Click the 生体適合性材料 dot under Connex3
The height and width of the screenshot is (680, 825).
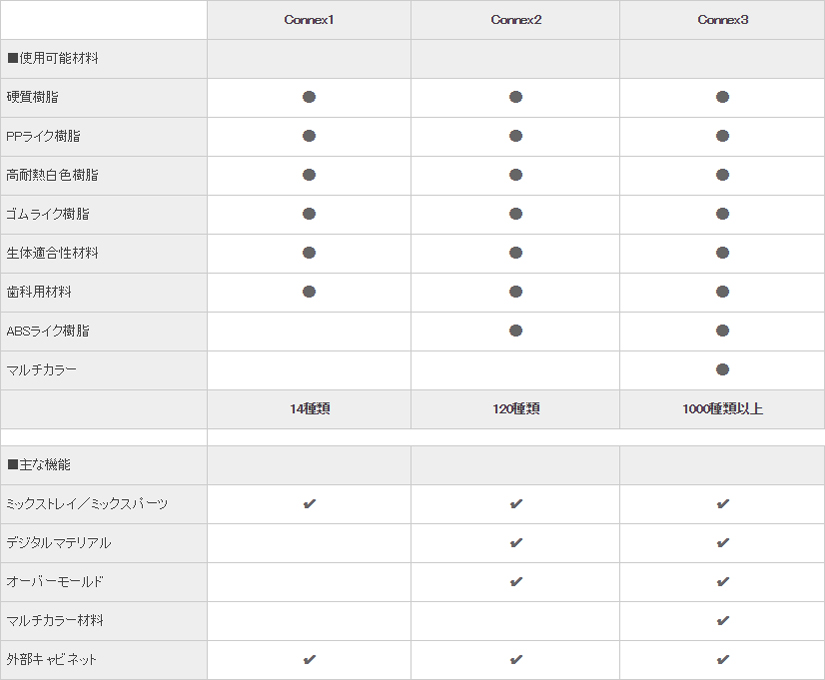pyautogui.click(x=722, y=253)
